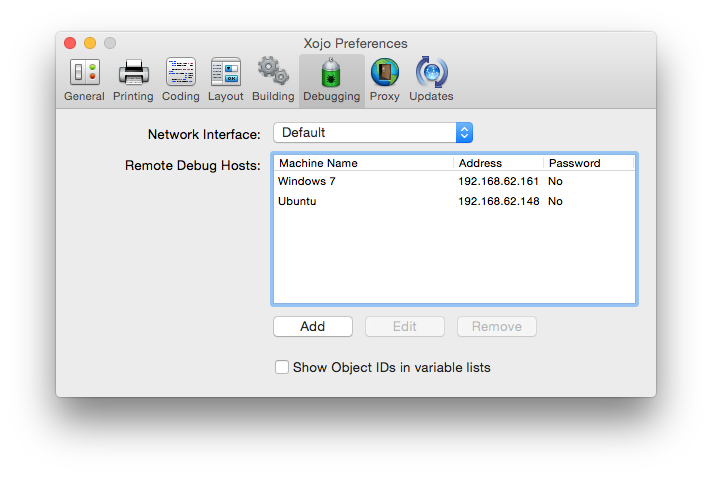Select the Ubuntu host row
Image resolution: width=712 pixels, height=477 pixels.
click(x=454, y=201)
